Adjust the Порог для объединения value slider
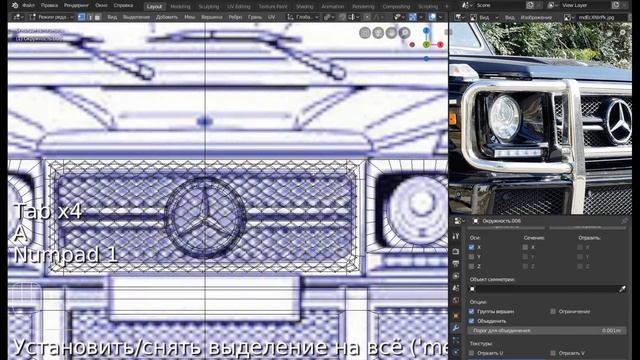Viewport: 640px width, 360px height. pos(547,331)
